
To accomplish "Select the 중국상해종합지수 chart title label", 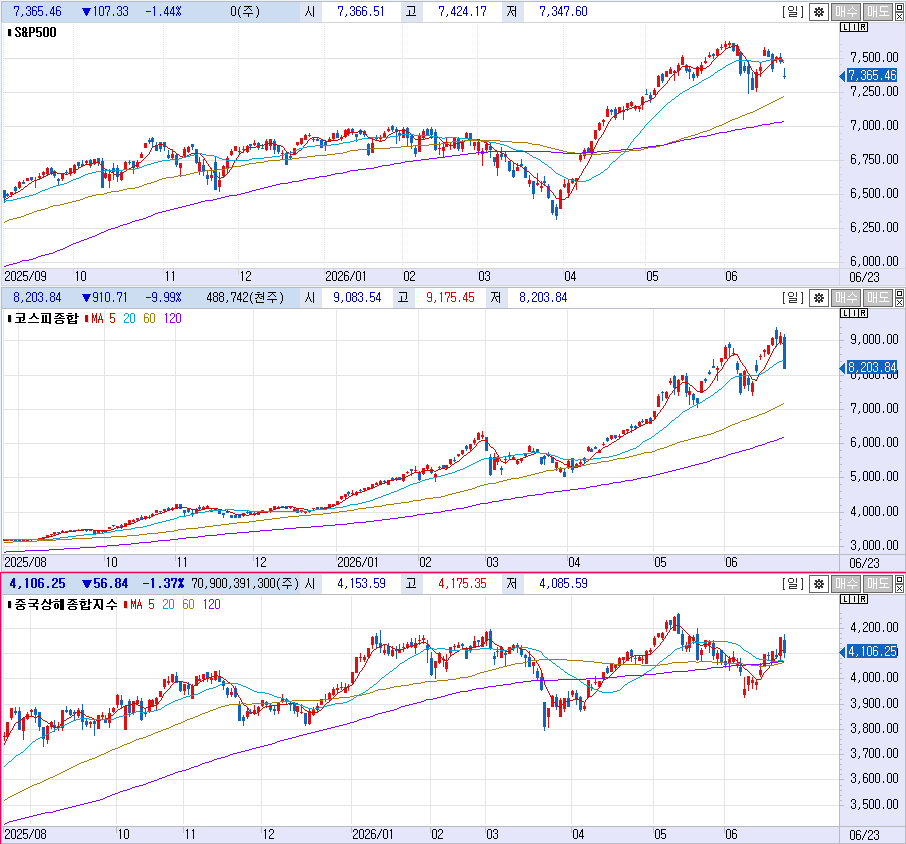I will tap(65, 604).
